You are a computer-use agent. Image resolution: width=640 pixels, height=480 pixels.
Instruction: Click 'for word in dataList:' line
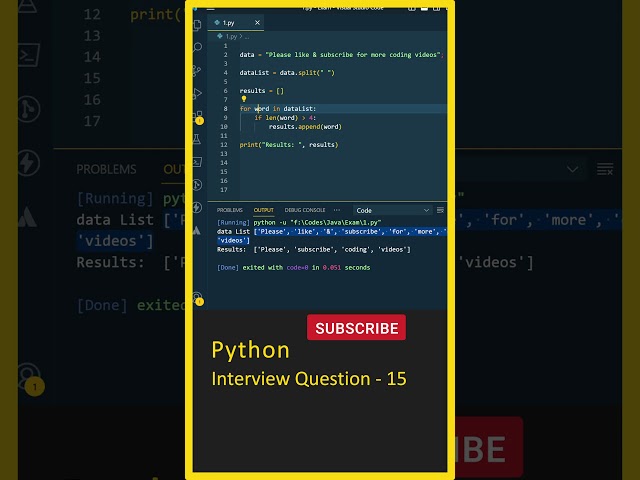[x=278, y=109]
